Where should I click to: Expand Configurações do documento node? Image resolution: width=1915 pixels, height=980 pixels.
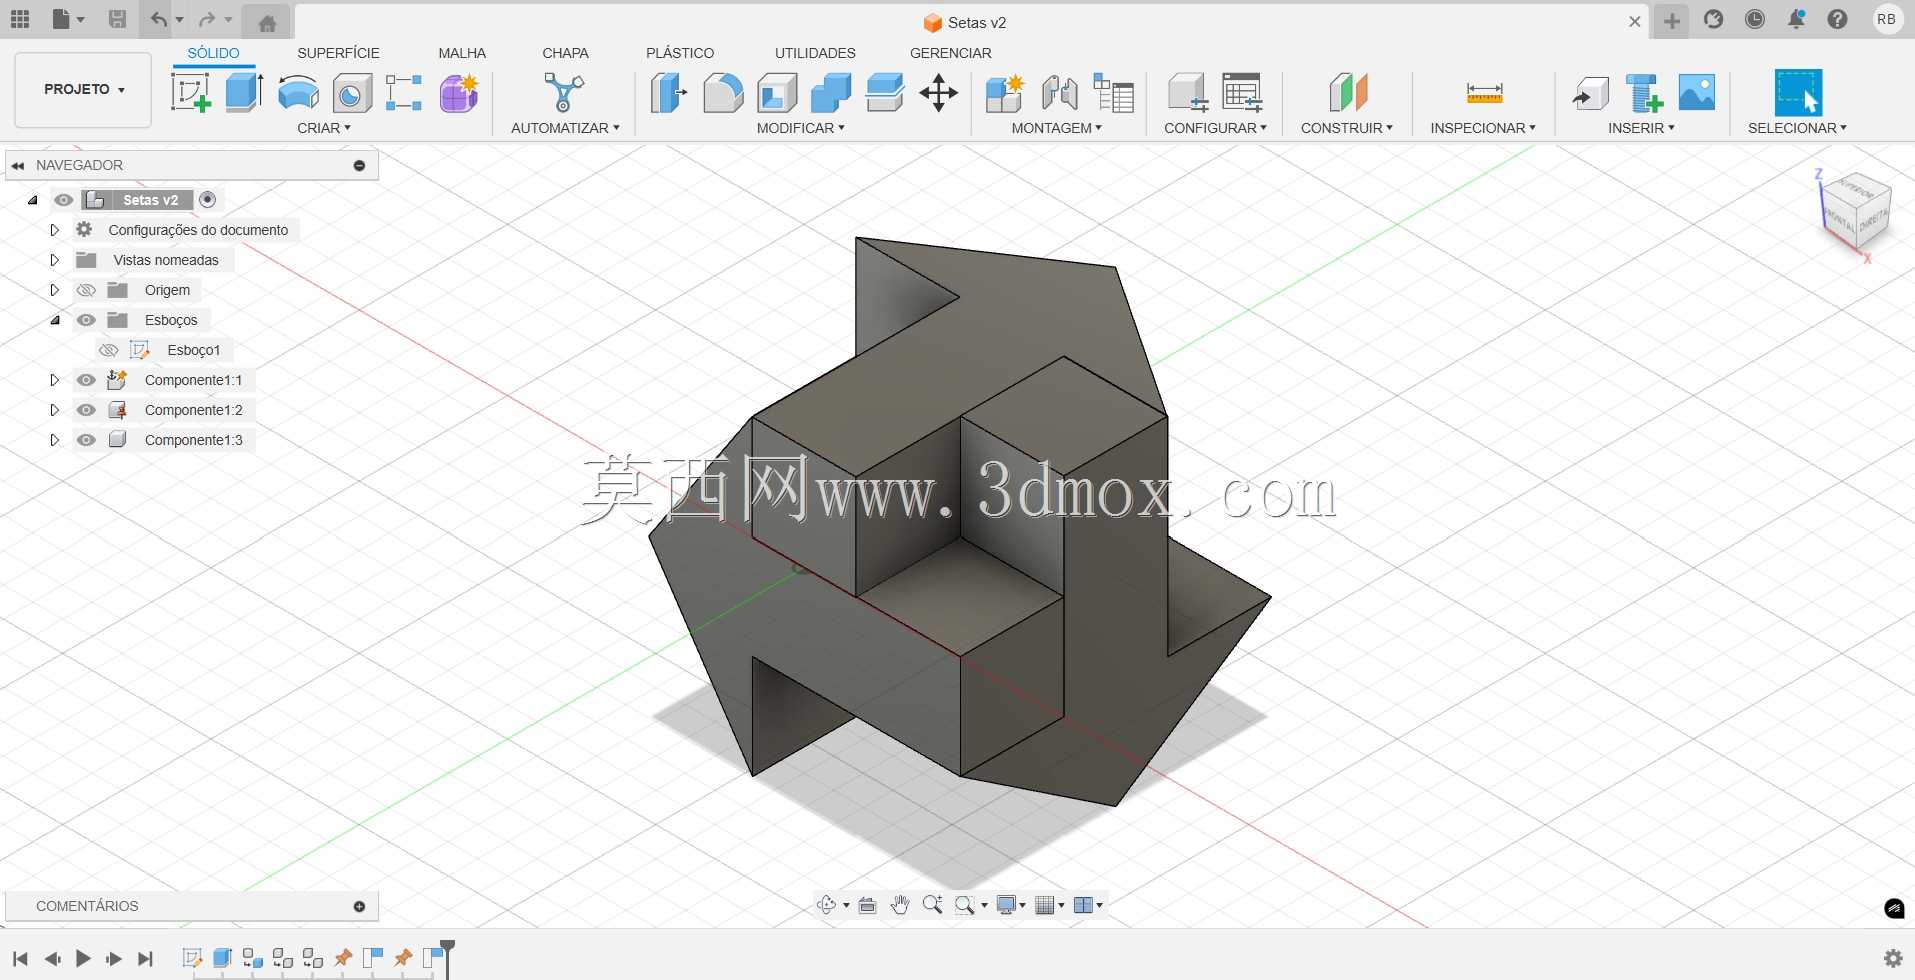[55, 230]
